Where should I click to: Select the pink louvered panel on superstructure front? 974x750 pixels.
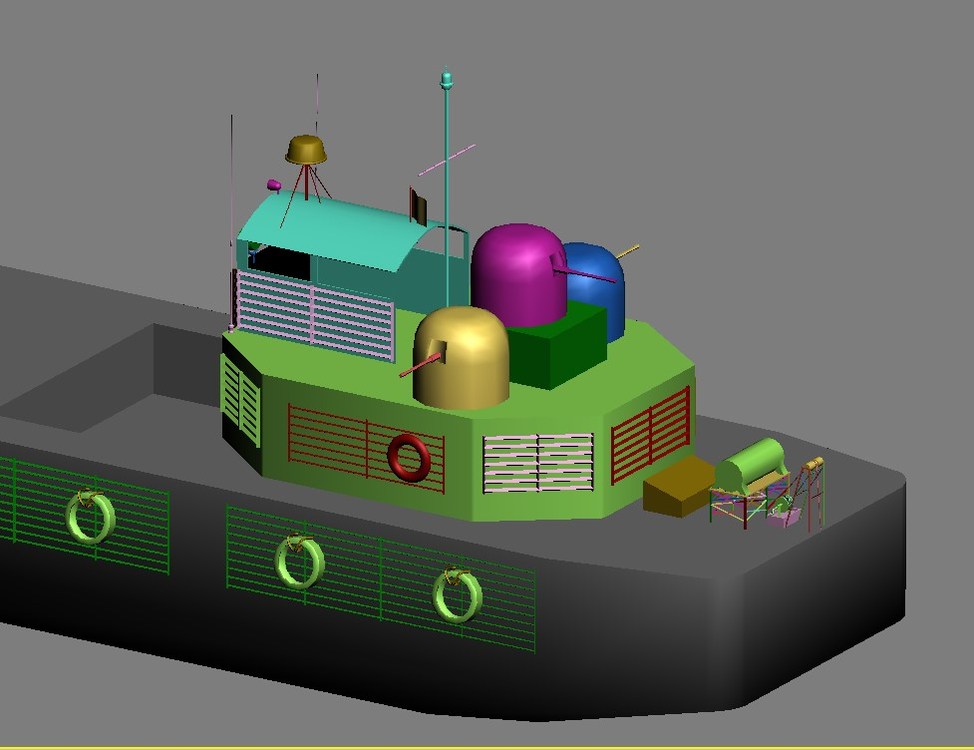[x=538, y=463]
